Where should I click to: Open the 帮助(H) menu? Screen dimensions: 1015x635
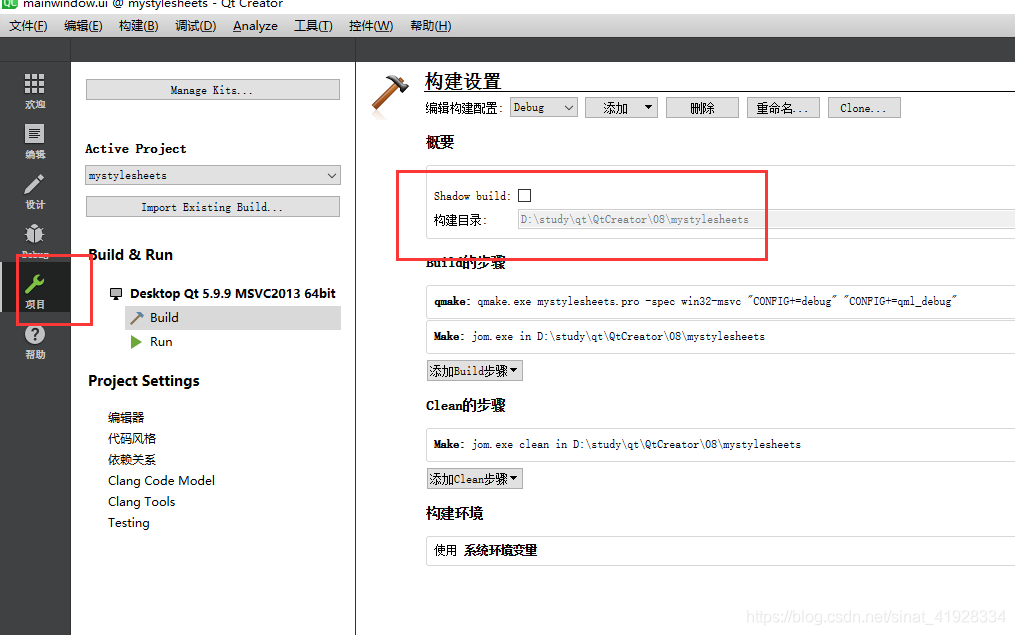[430, 26]
